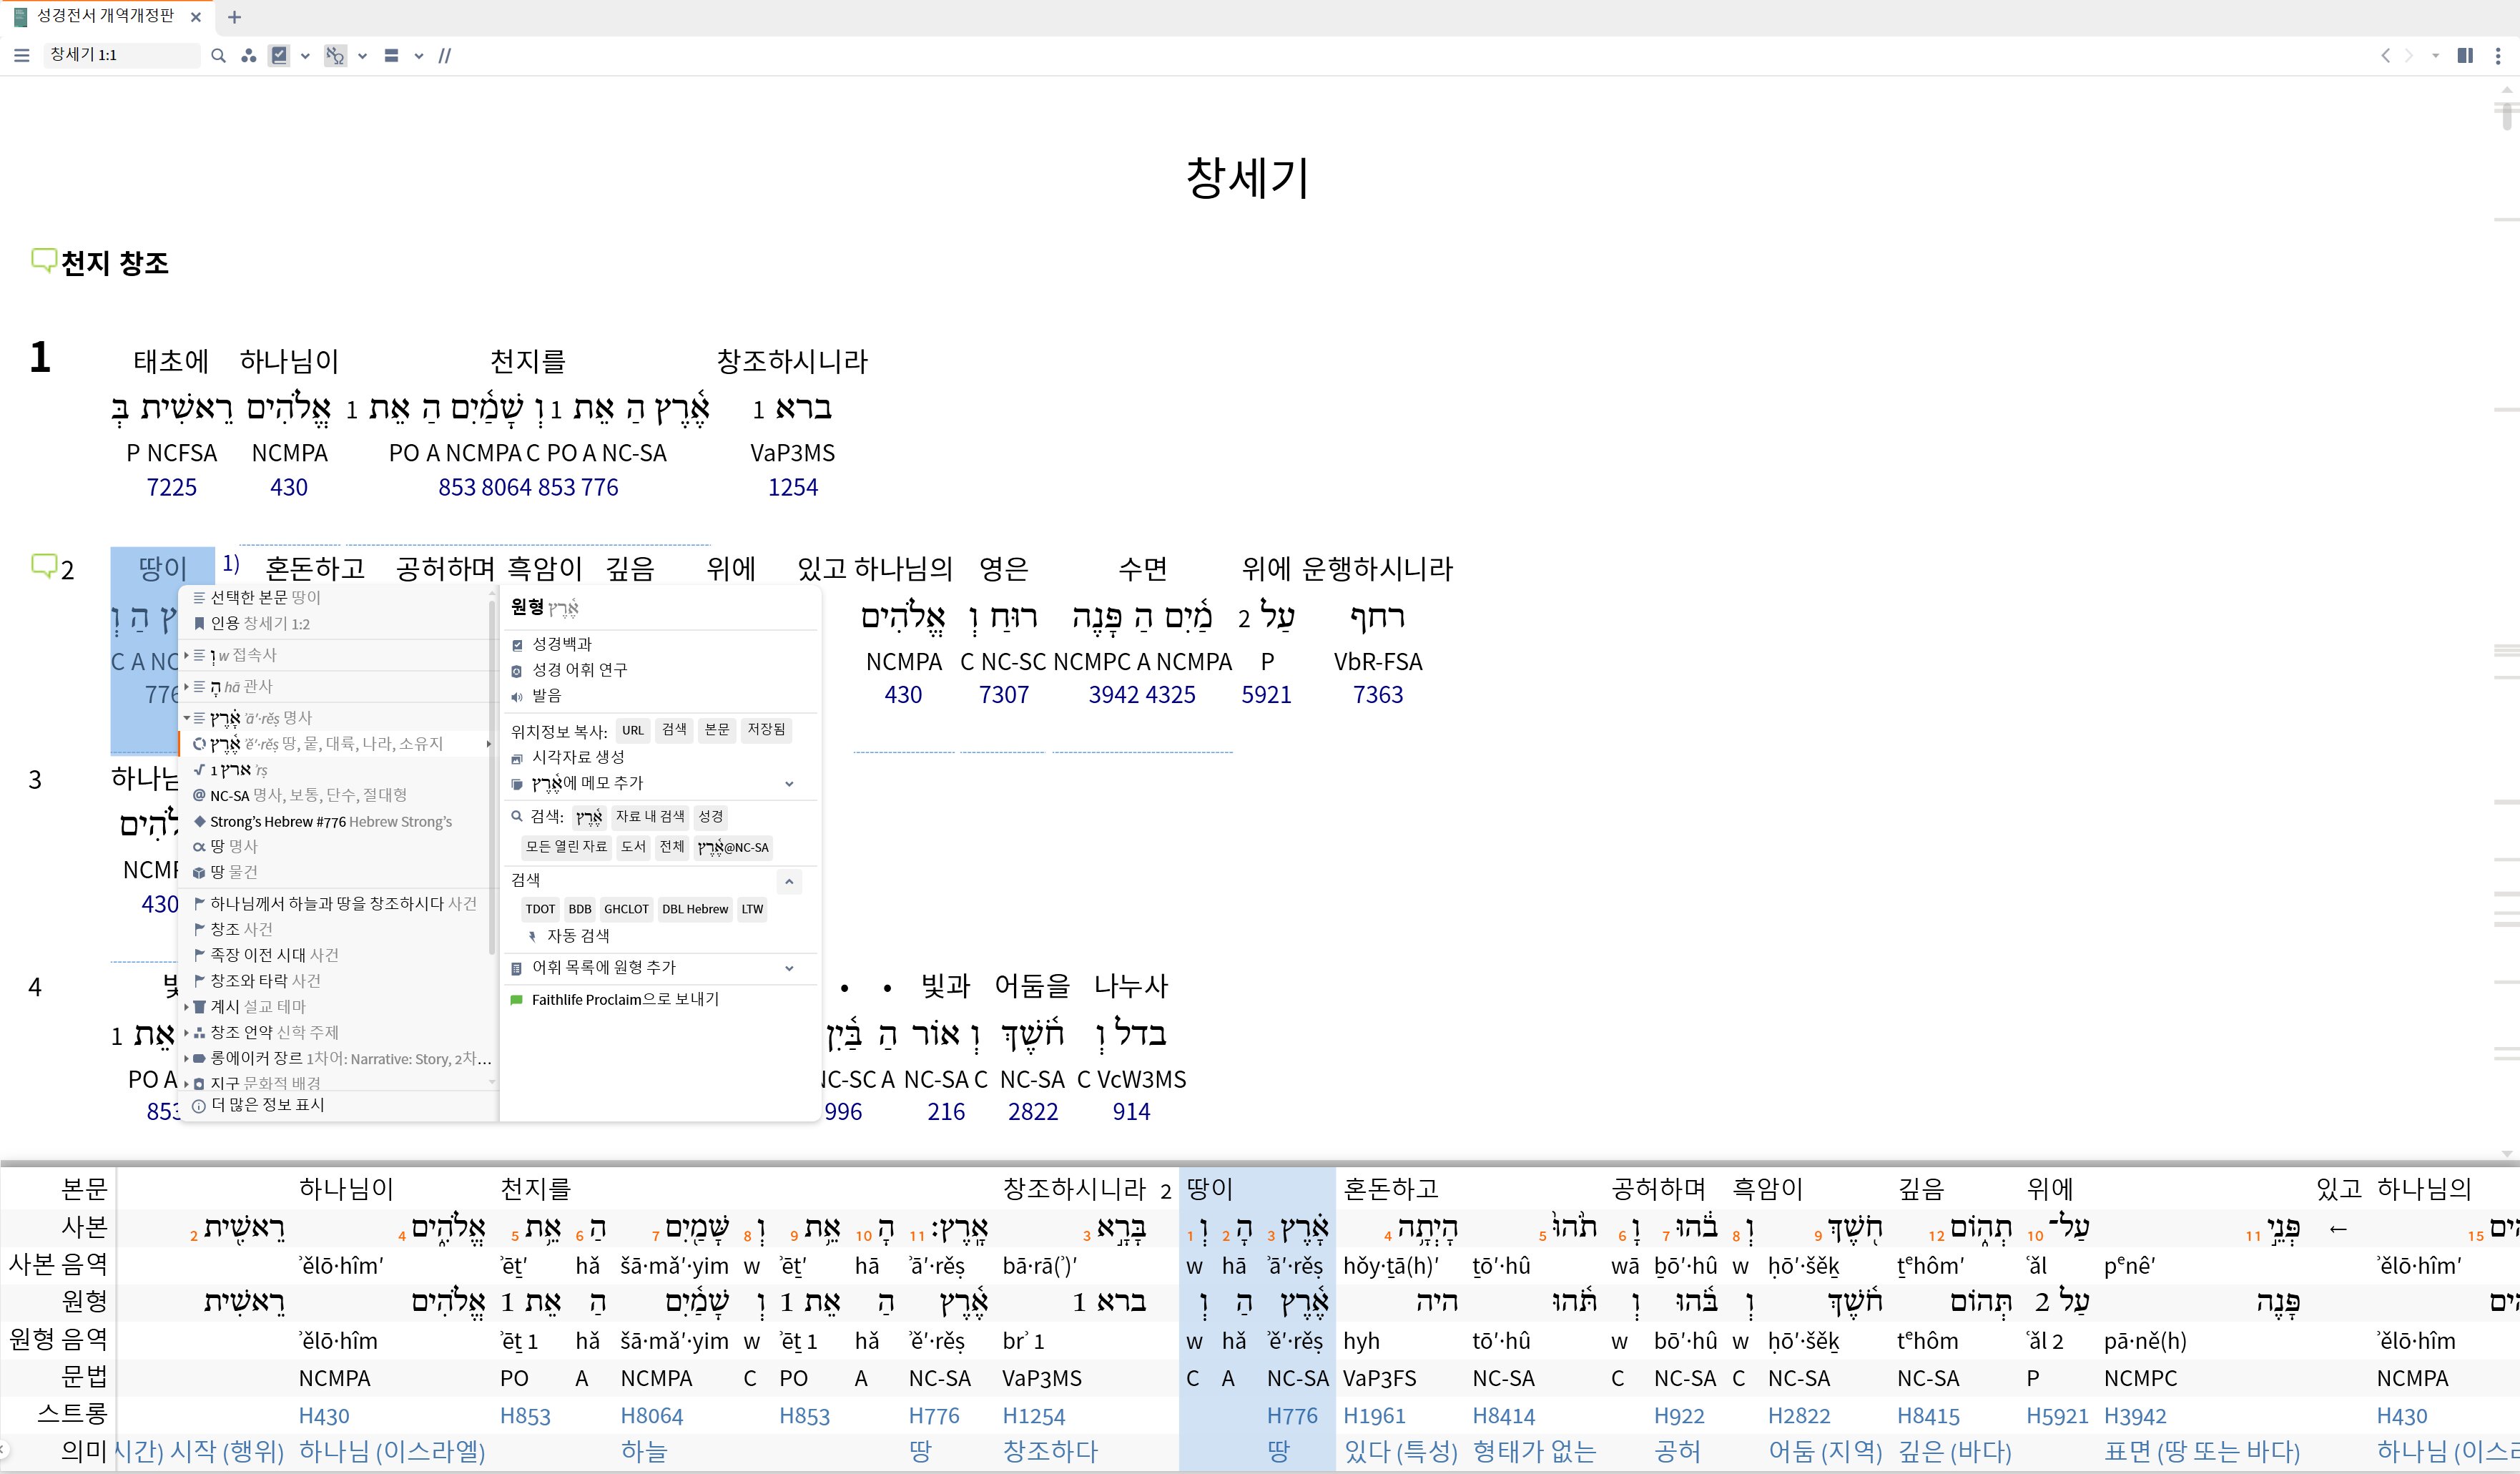Open the hamburger panel menu
Image resolution: width=2520 pixels, height=1474 pixels.
click(21, 56)
